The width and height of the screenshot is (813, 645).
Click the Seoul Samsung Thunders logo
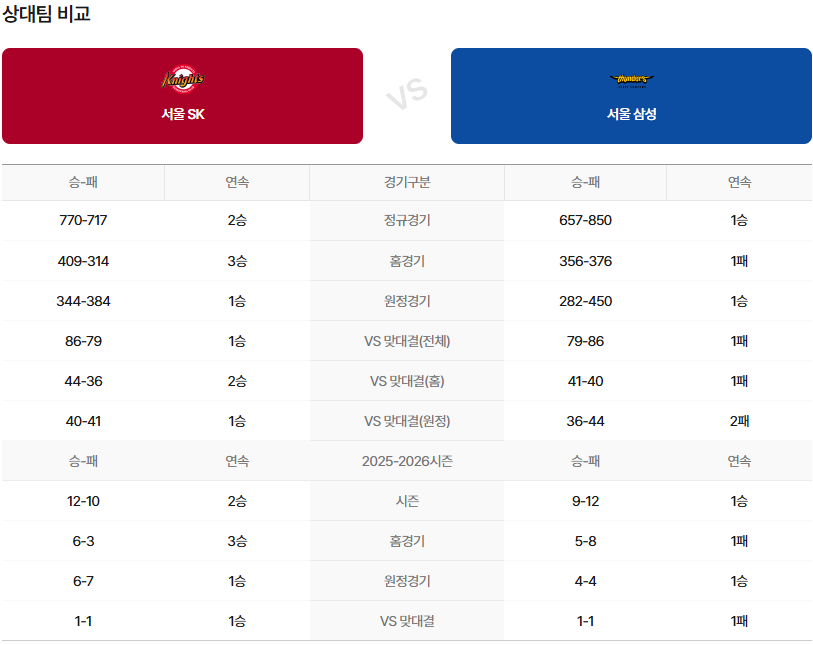631,80
